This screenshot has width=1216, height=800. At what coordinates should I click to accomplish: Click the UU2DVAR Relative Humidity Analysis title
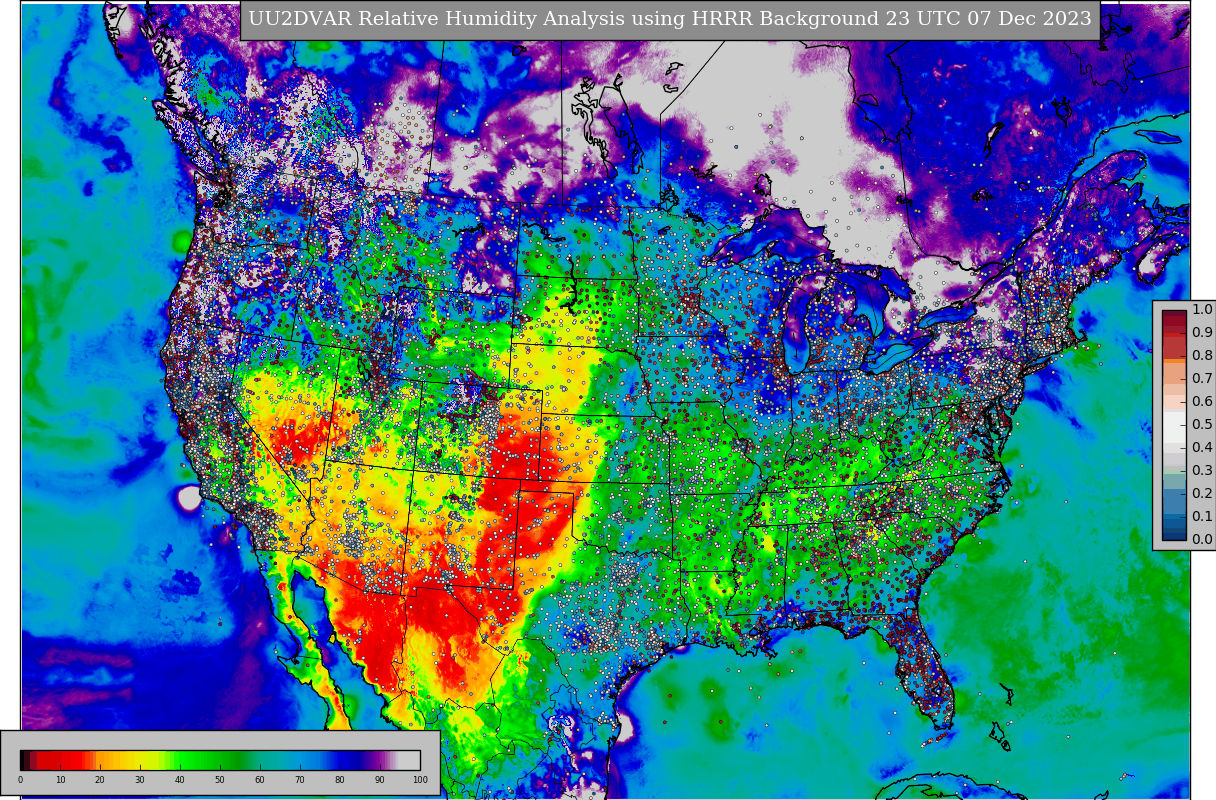[670, 19]
